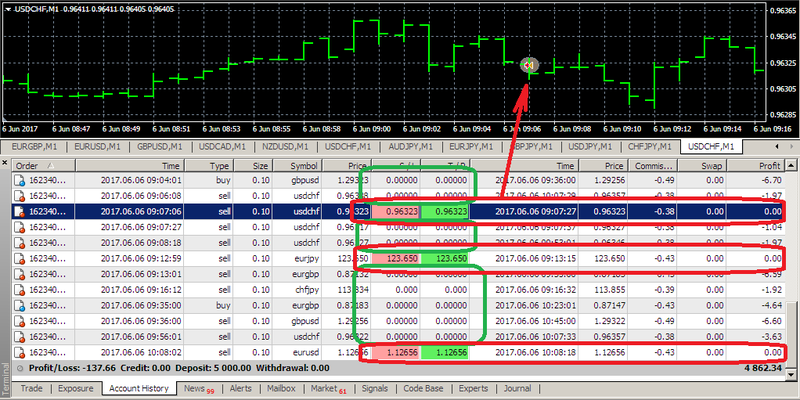Sort by the Profit column header
The image size is (800, 400).
coord(757,166)
